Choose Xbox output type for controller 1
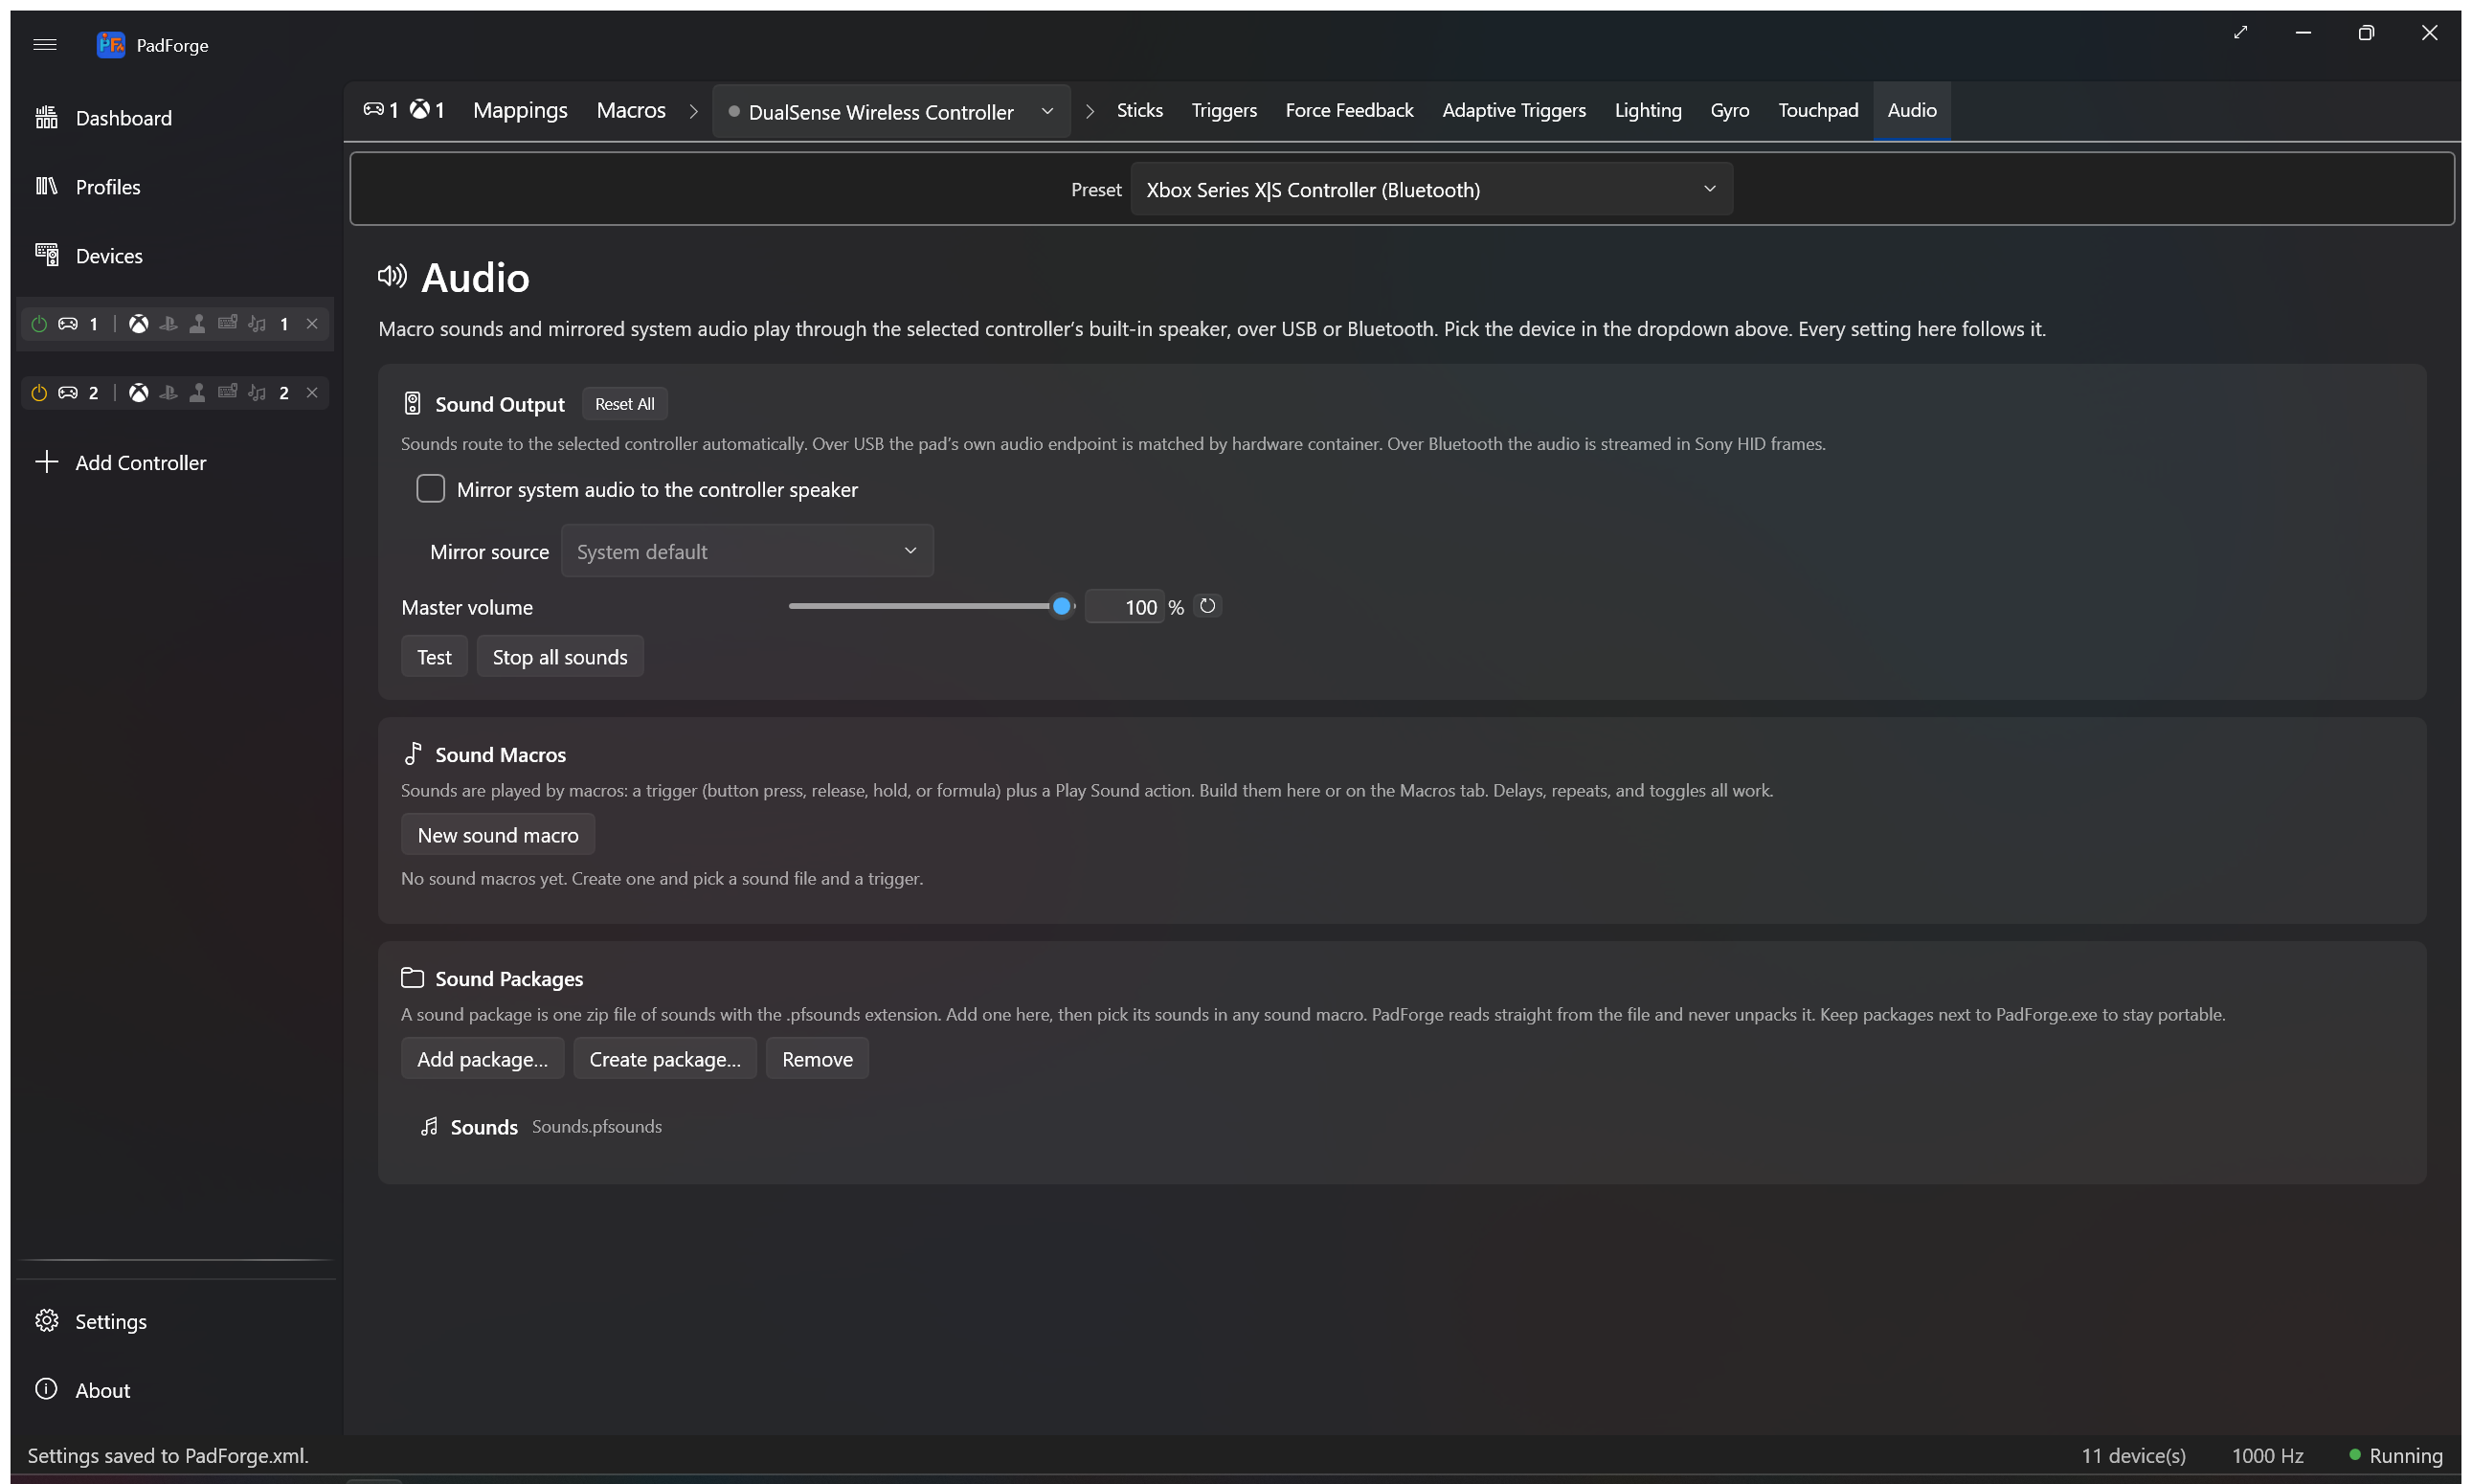 (x=139, y=323)
